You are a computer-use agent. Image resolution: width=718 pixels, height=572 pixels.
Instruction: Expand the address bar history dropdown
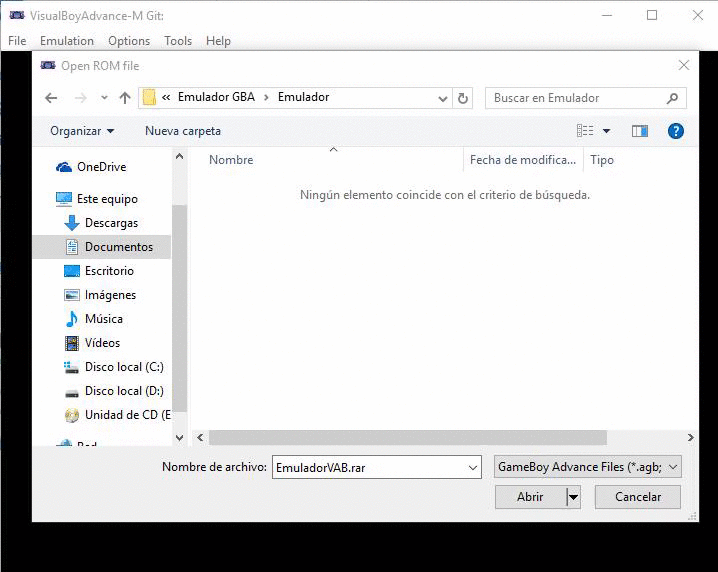point(442,98)
